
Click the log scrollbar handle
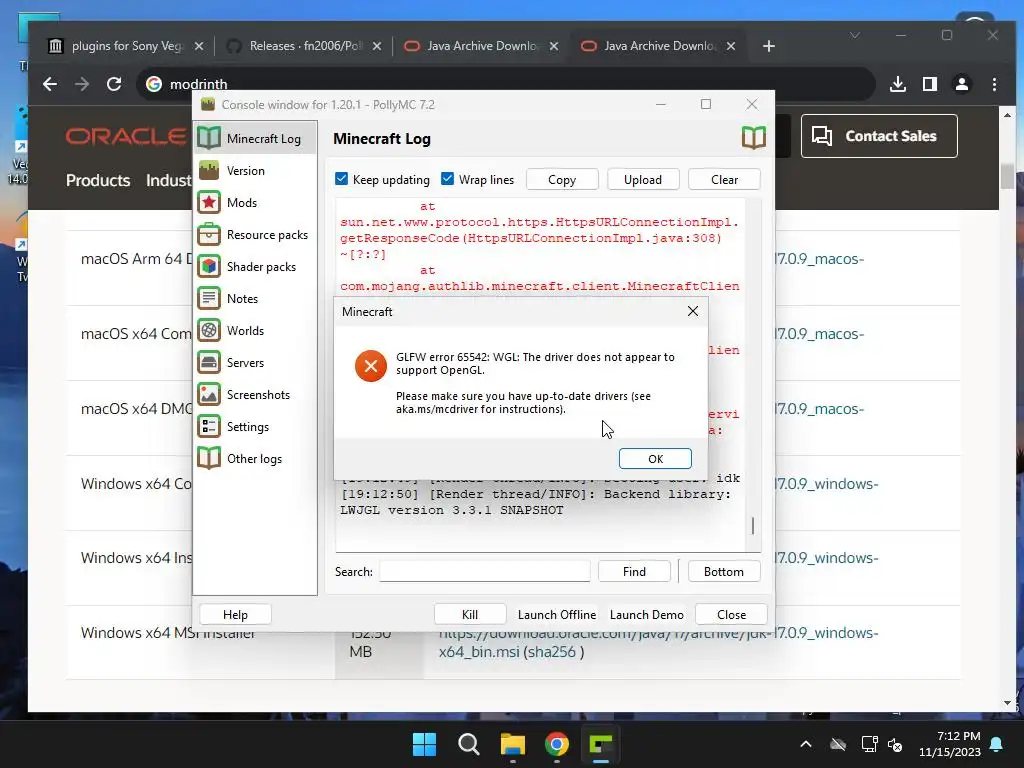pyautogui.click(x=753, y=526)
